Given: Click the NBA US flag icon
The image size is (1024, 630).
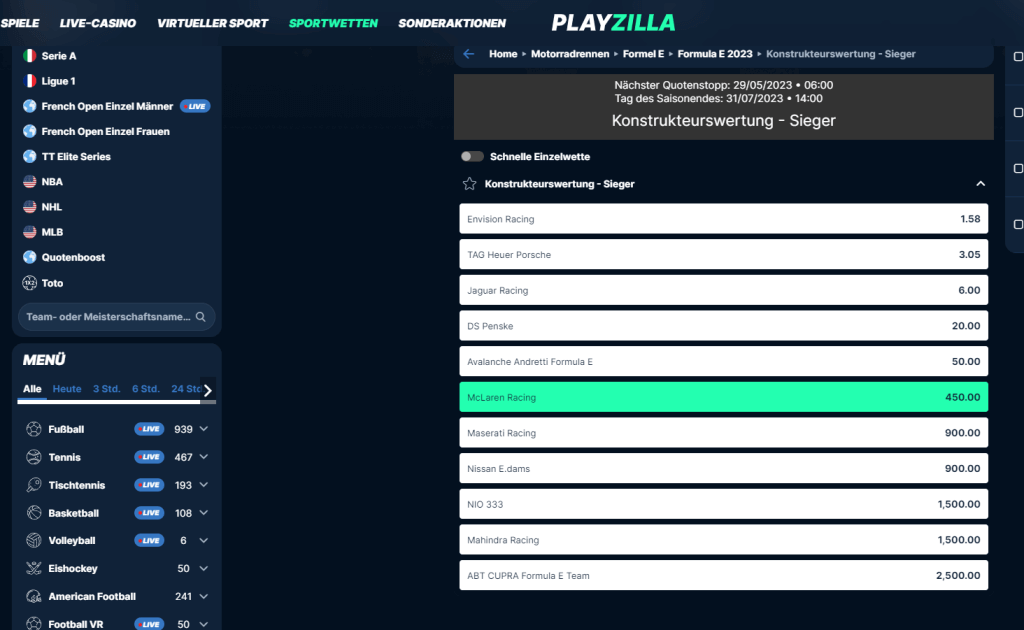Looking at the screenshot, I should coord(29,181).
